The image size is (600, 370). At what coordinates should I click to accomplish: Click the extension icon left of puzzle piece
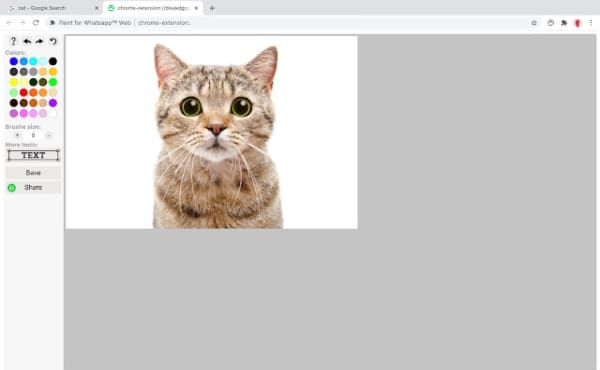551,23
